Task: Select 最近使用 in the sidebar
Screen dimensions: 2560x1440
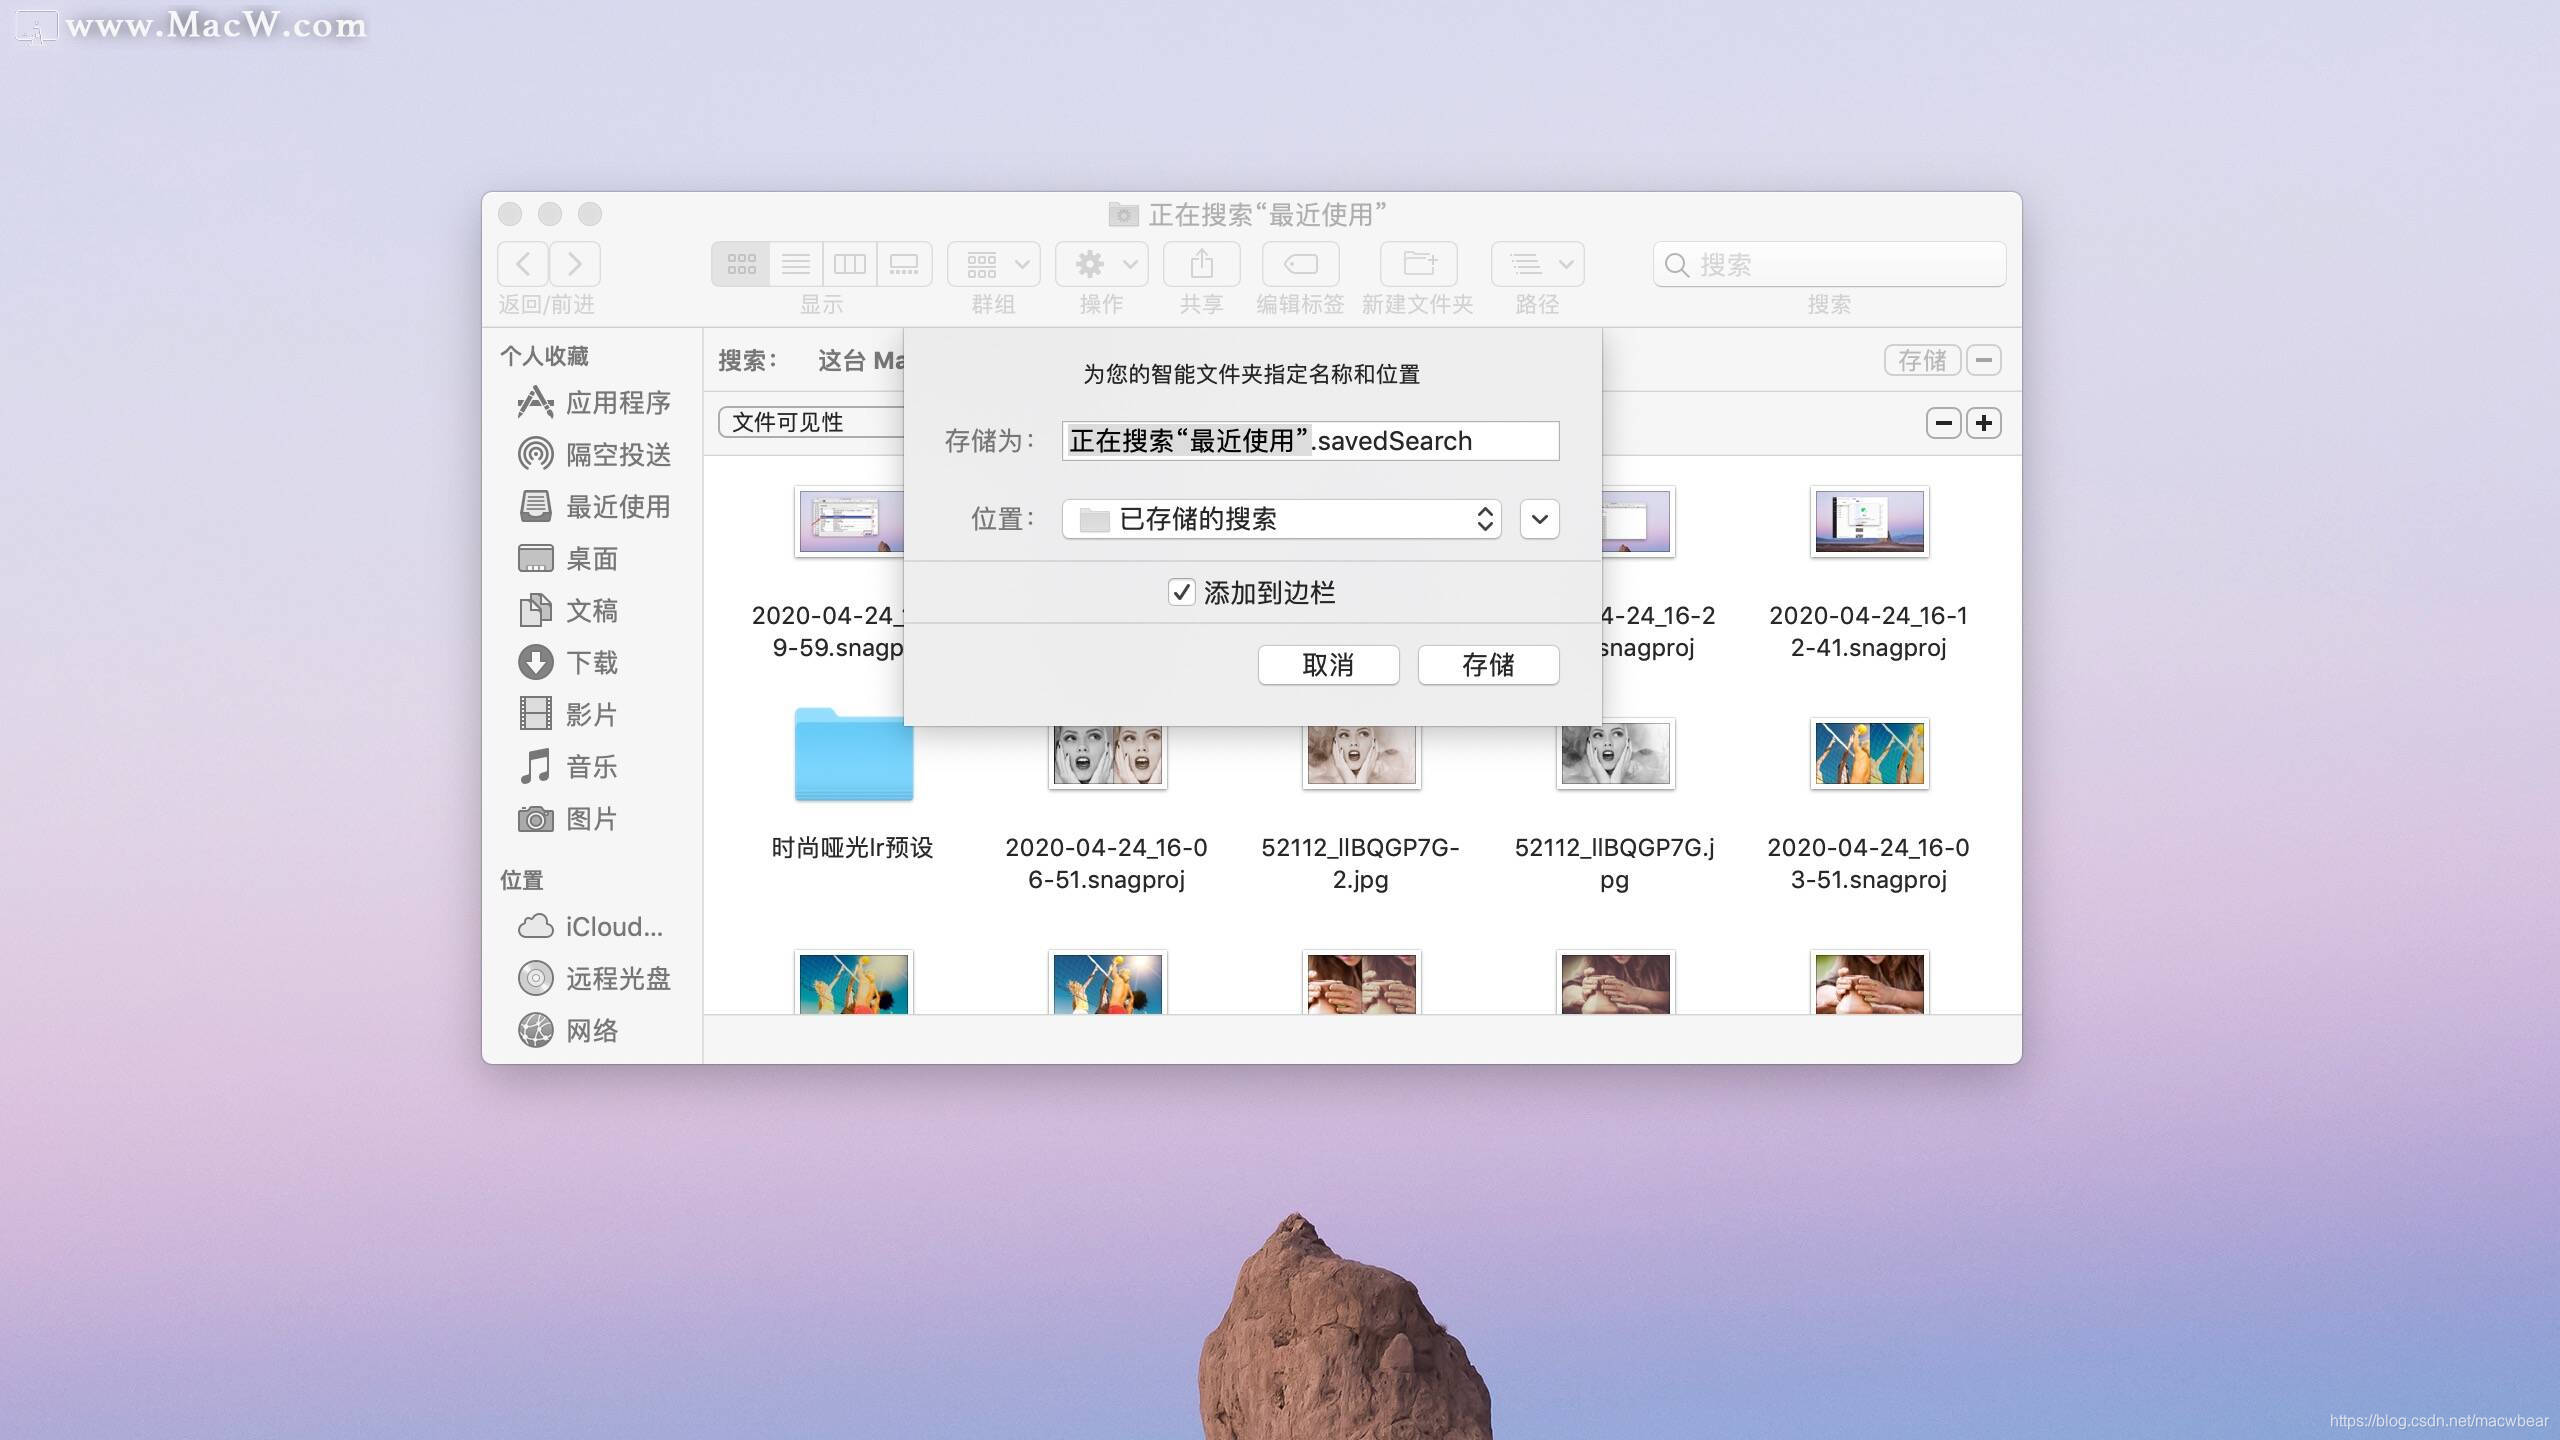Action: coord(595,507)
